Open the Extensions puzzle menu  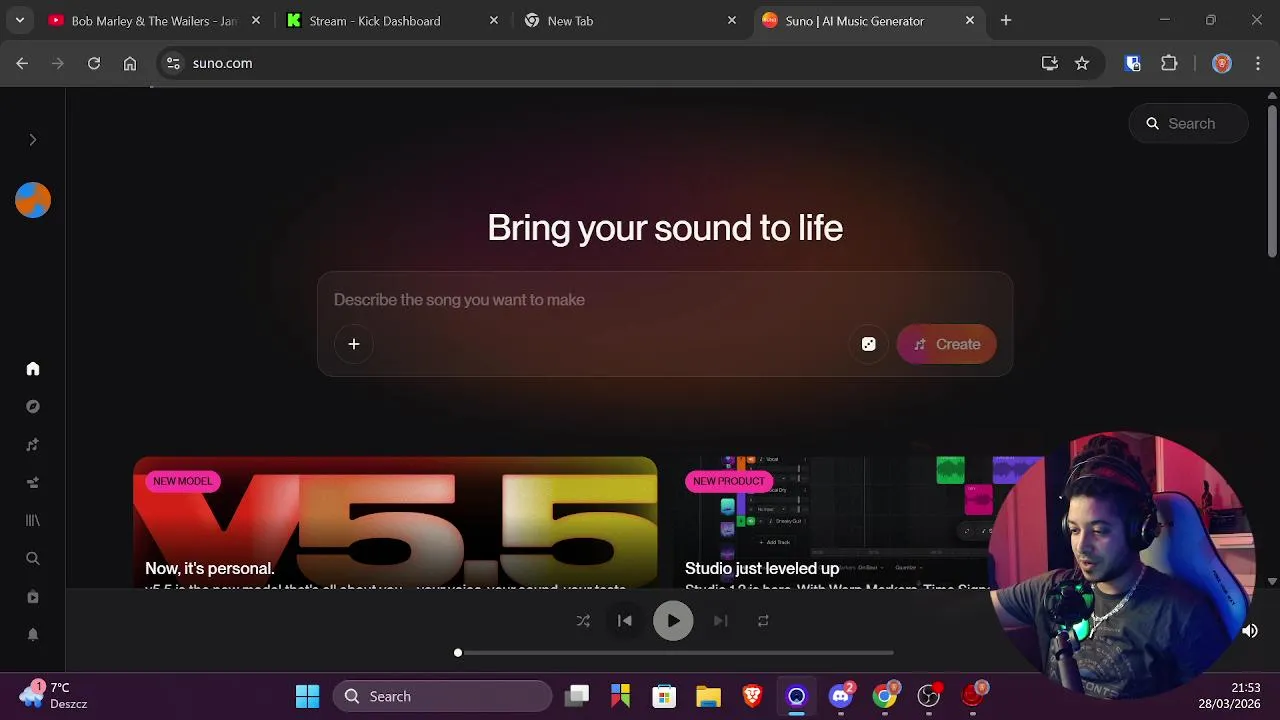pos(1169,63)
